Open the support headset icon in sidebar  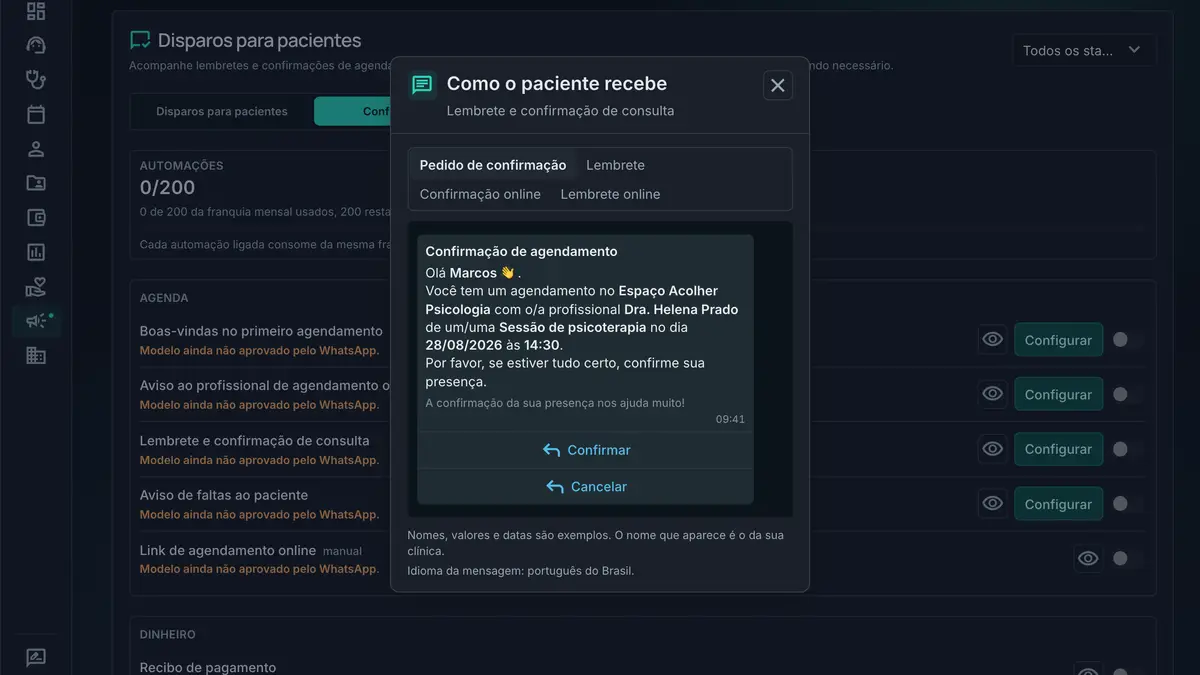tap(36, 46)
